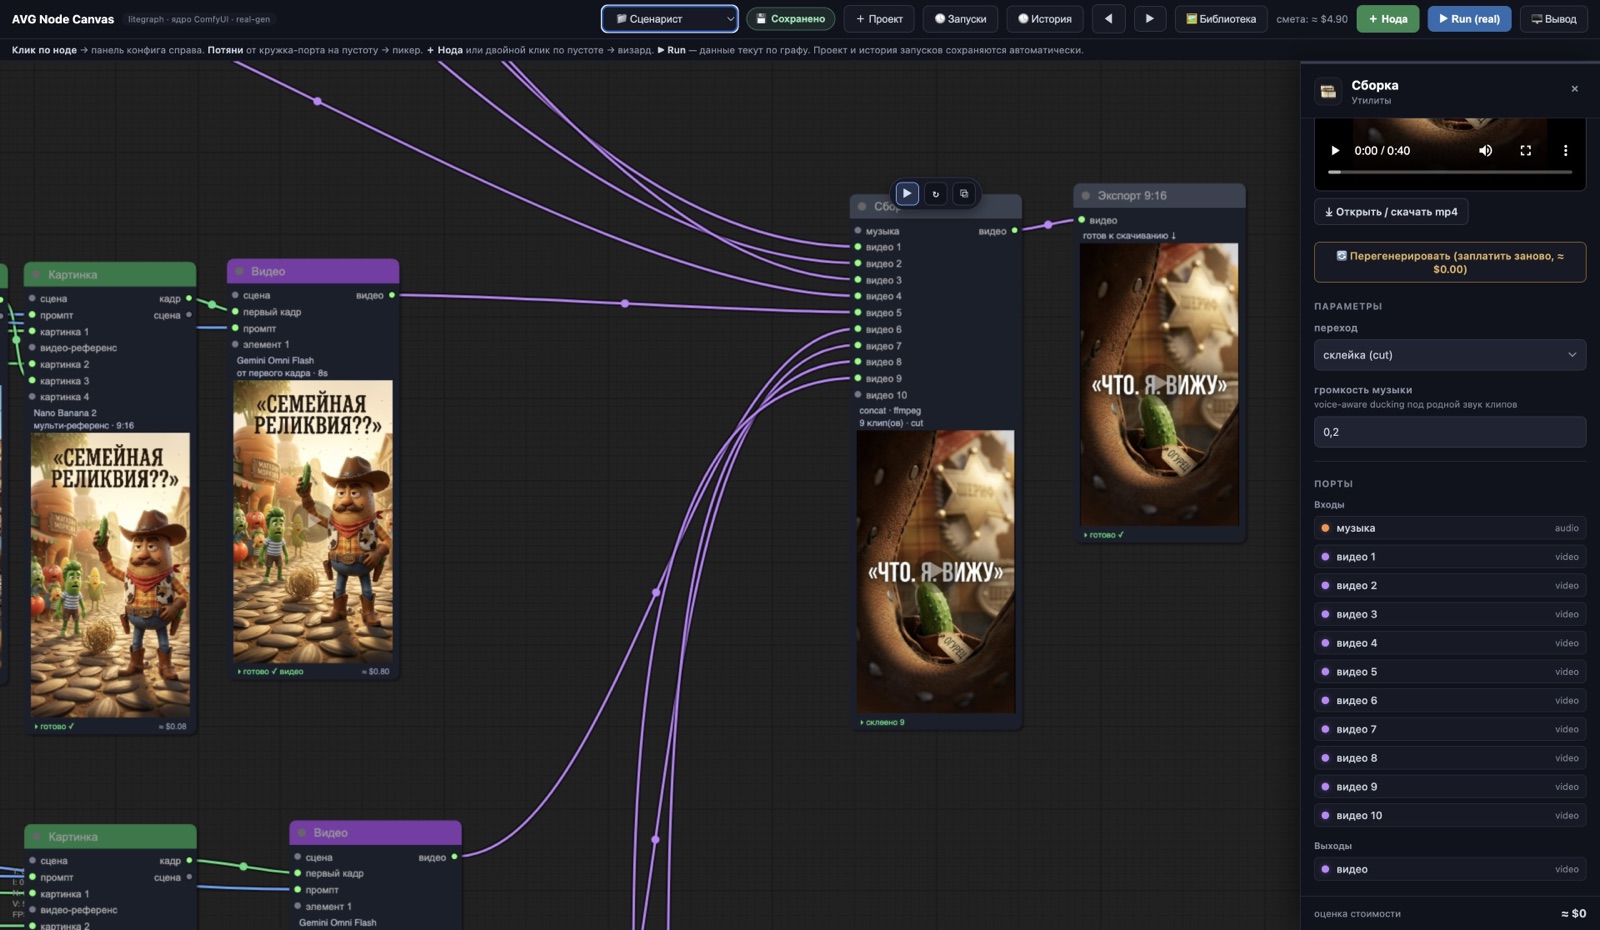Click the rerun arrow icon above Сборка node
The height and width of the screenshot is (930, 1600).
click(x=935, y=194)
